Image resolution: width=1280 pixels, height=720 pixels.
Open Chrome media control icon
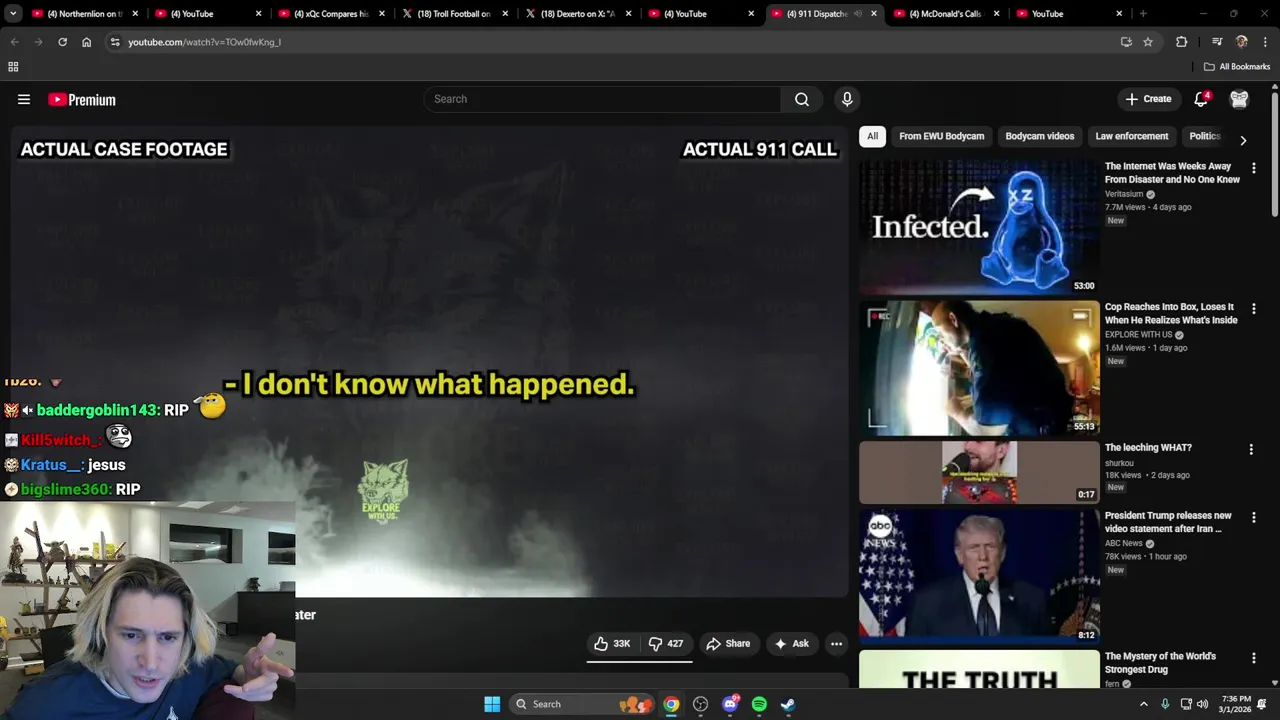tap(1217, 42)
